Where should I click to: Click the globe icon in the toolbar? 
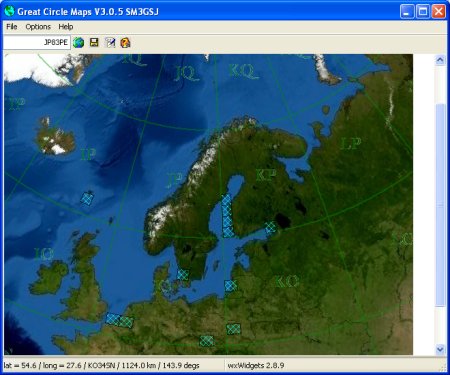78,43
